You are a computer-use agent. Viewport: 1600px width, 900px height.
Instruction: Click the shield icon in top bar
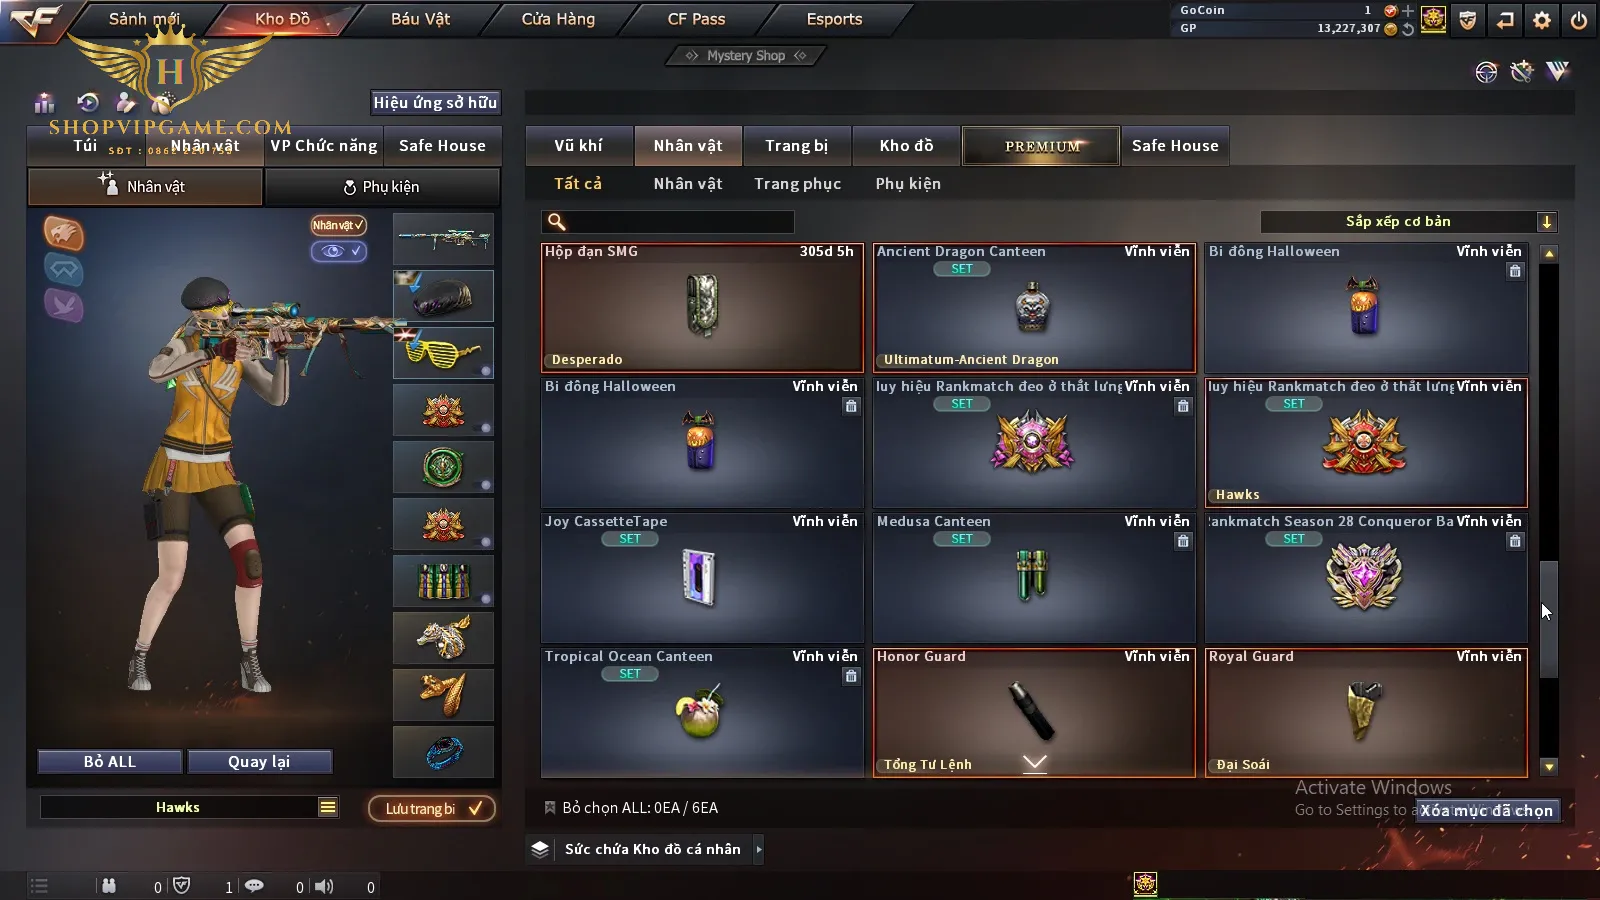(1467, 20)
